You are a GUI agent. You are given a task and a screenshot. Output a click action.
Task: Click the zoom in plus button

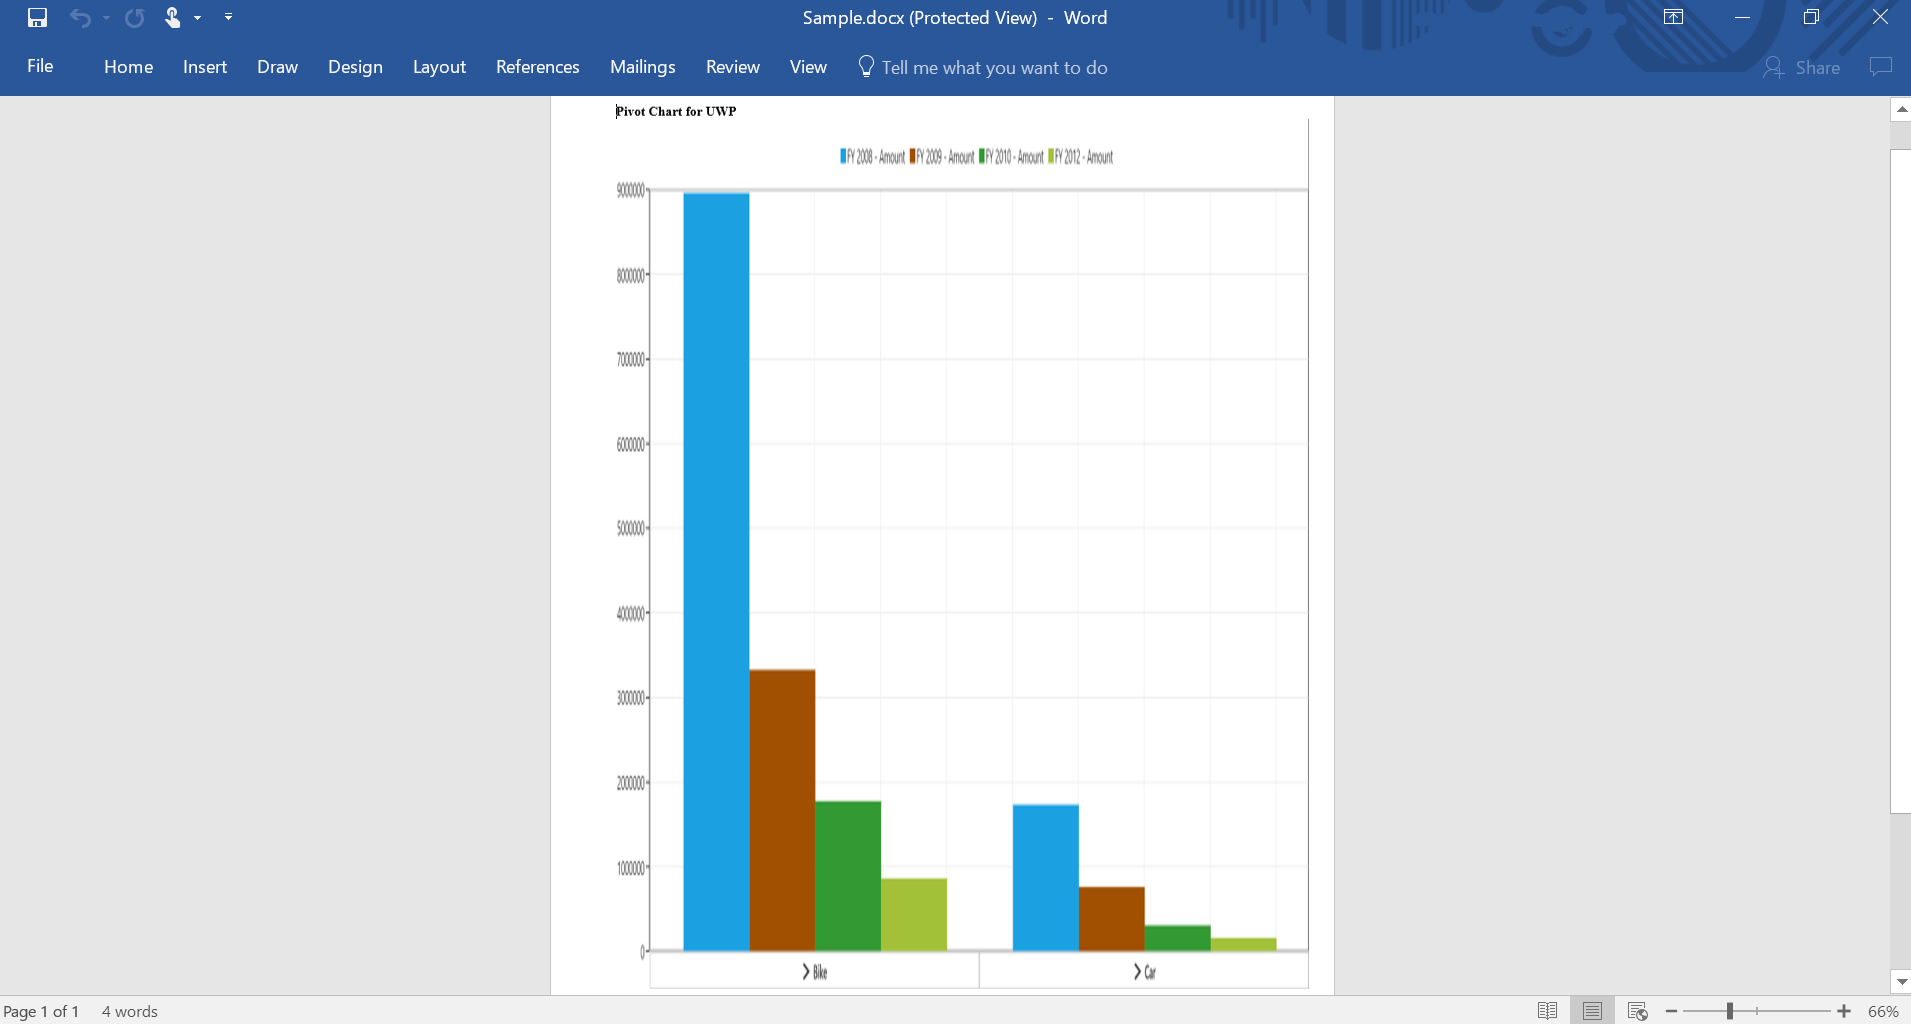pos(1844,1011)
